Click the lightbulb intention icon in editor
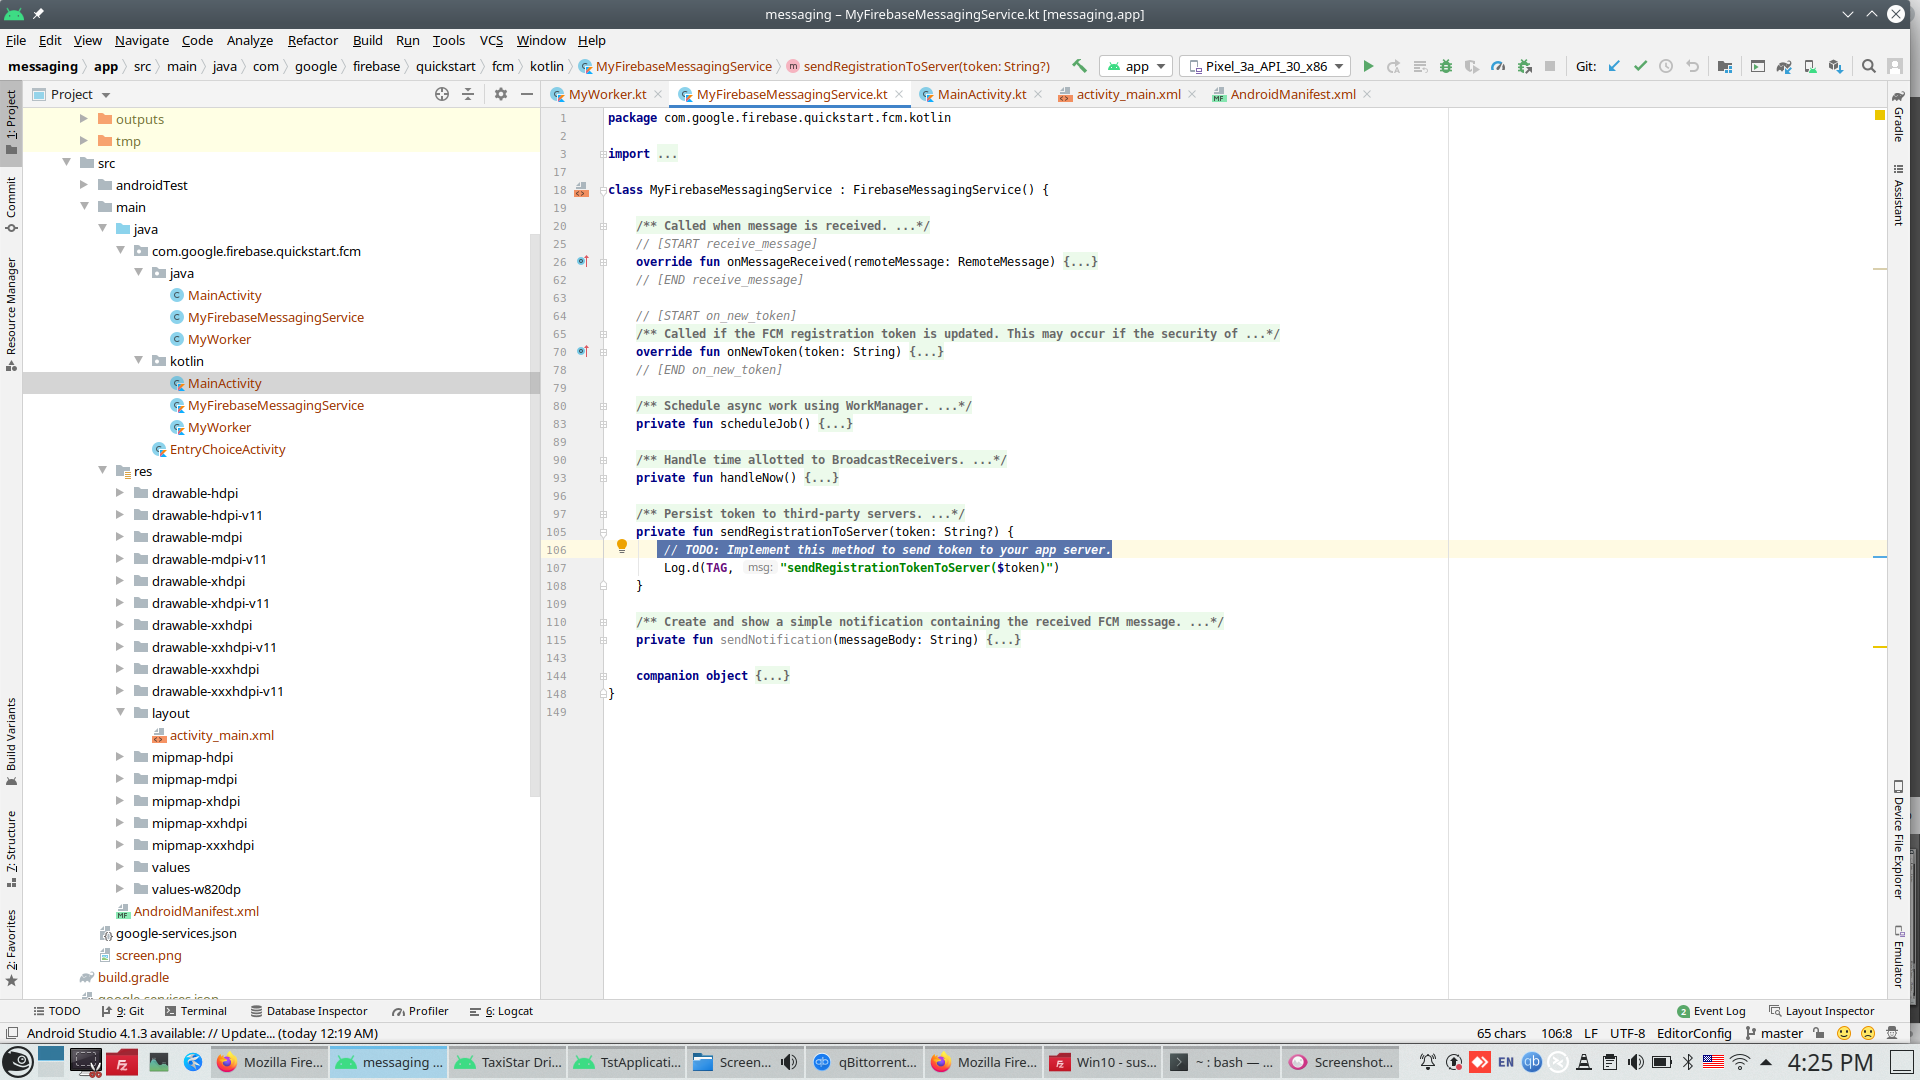The height and width of the screenshot is (1080, 1920). (x=621, y=546)
